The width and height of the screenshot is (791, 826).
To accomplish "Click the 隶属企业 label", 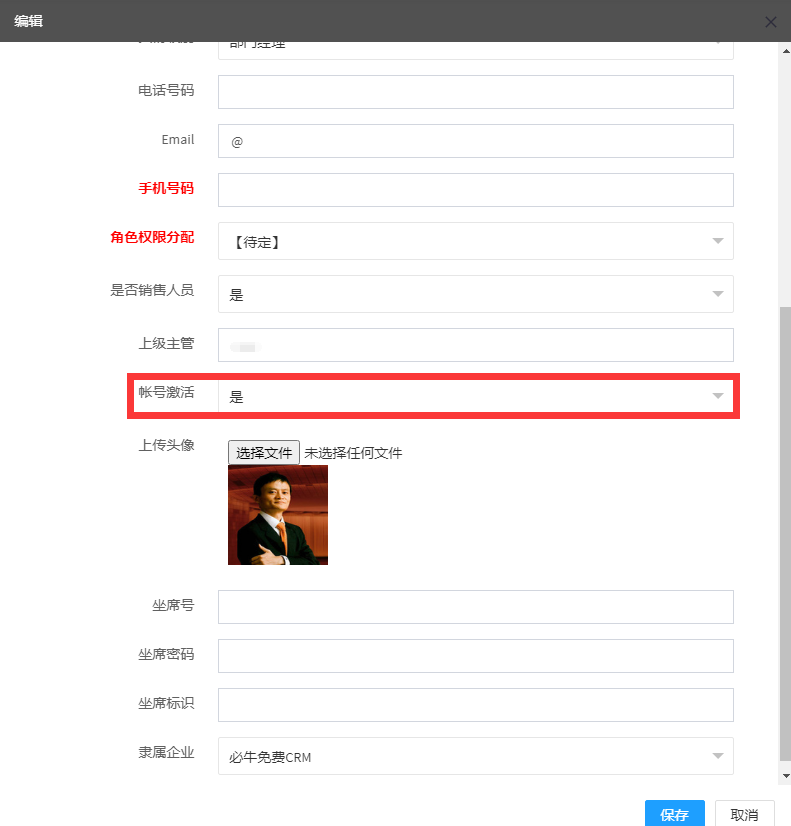I will pyautogui.click(x=166, y=752).
